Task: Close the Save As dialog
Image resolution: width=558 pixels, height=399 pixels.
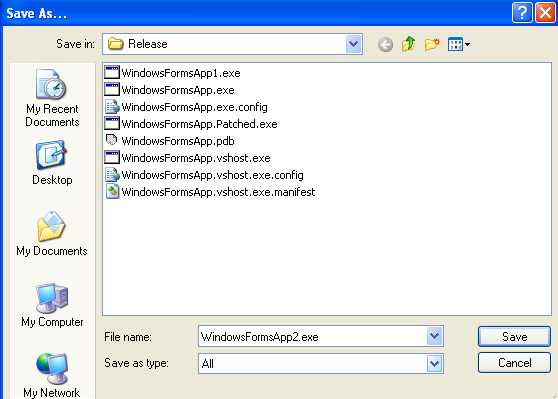Action: 545,13
